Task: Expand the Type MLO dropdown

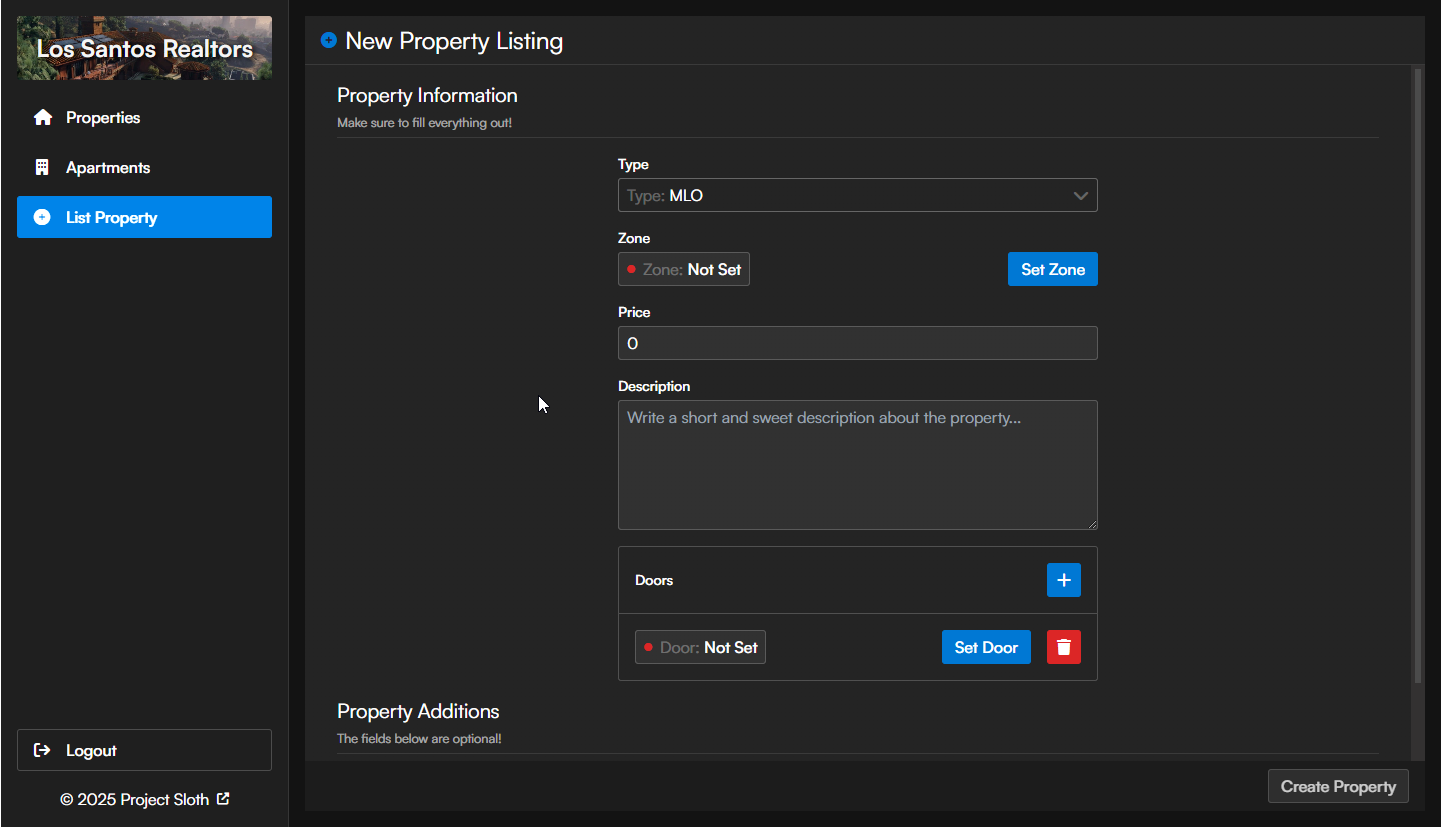Action: click(858, 195)
